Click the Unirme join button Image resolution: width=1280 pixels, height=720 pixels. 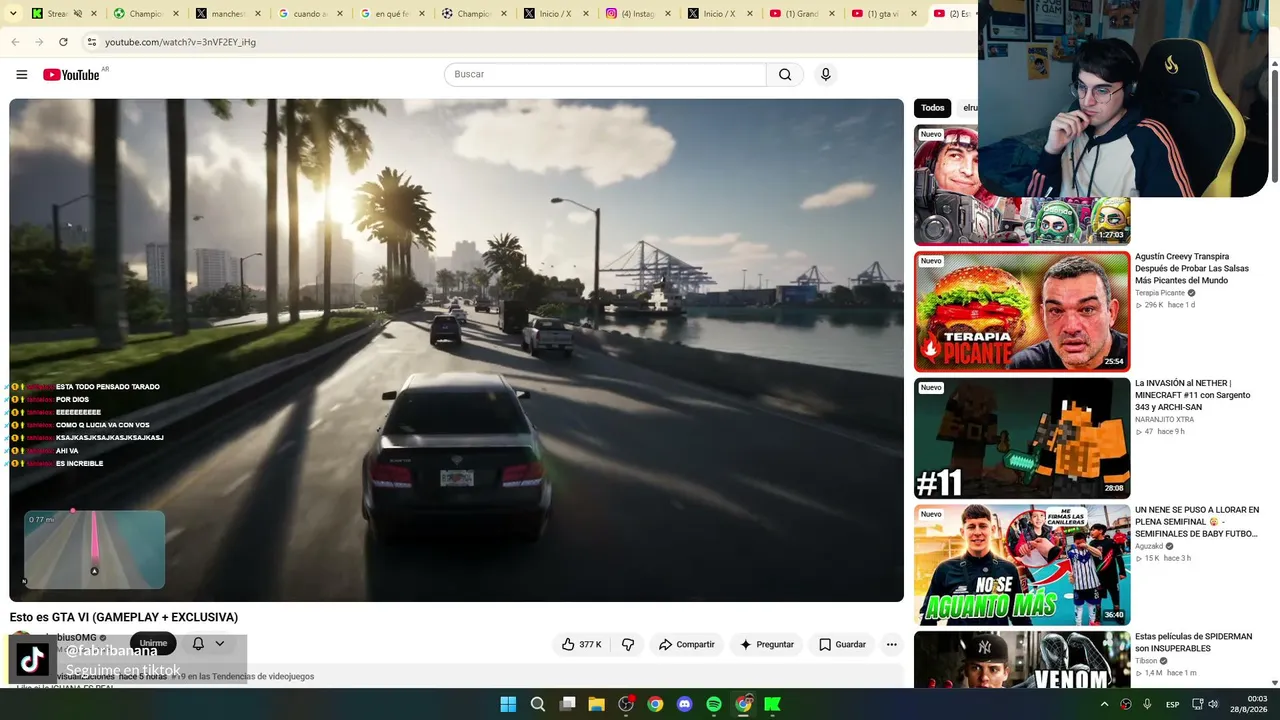pos(153,644)
